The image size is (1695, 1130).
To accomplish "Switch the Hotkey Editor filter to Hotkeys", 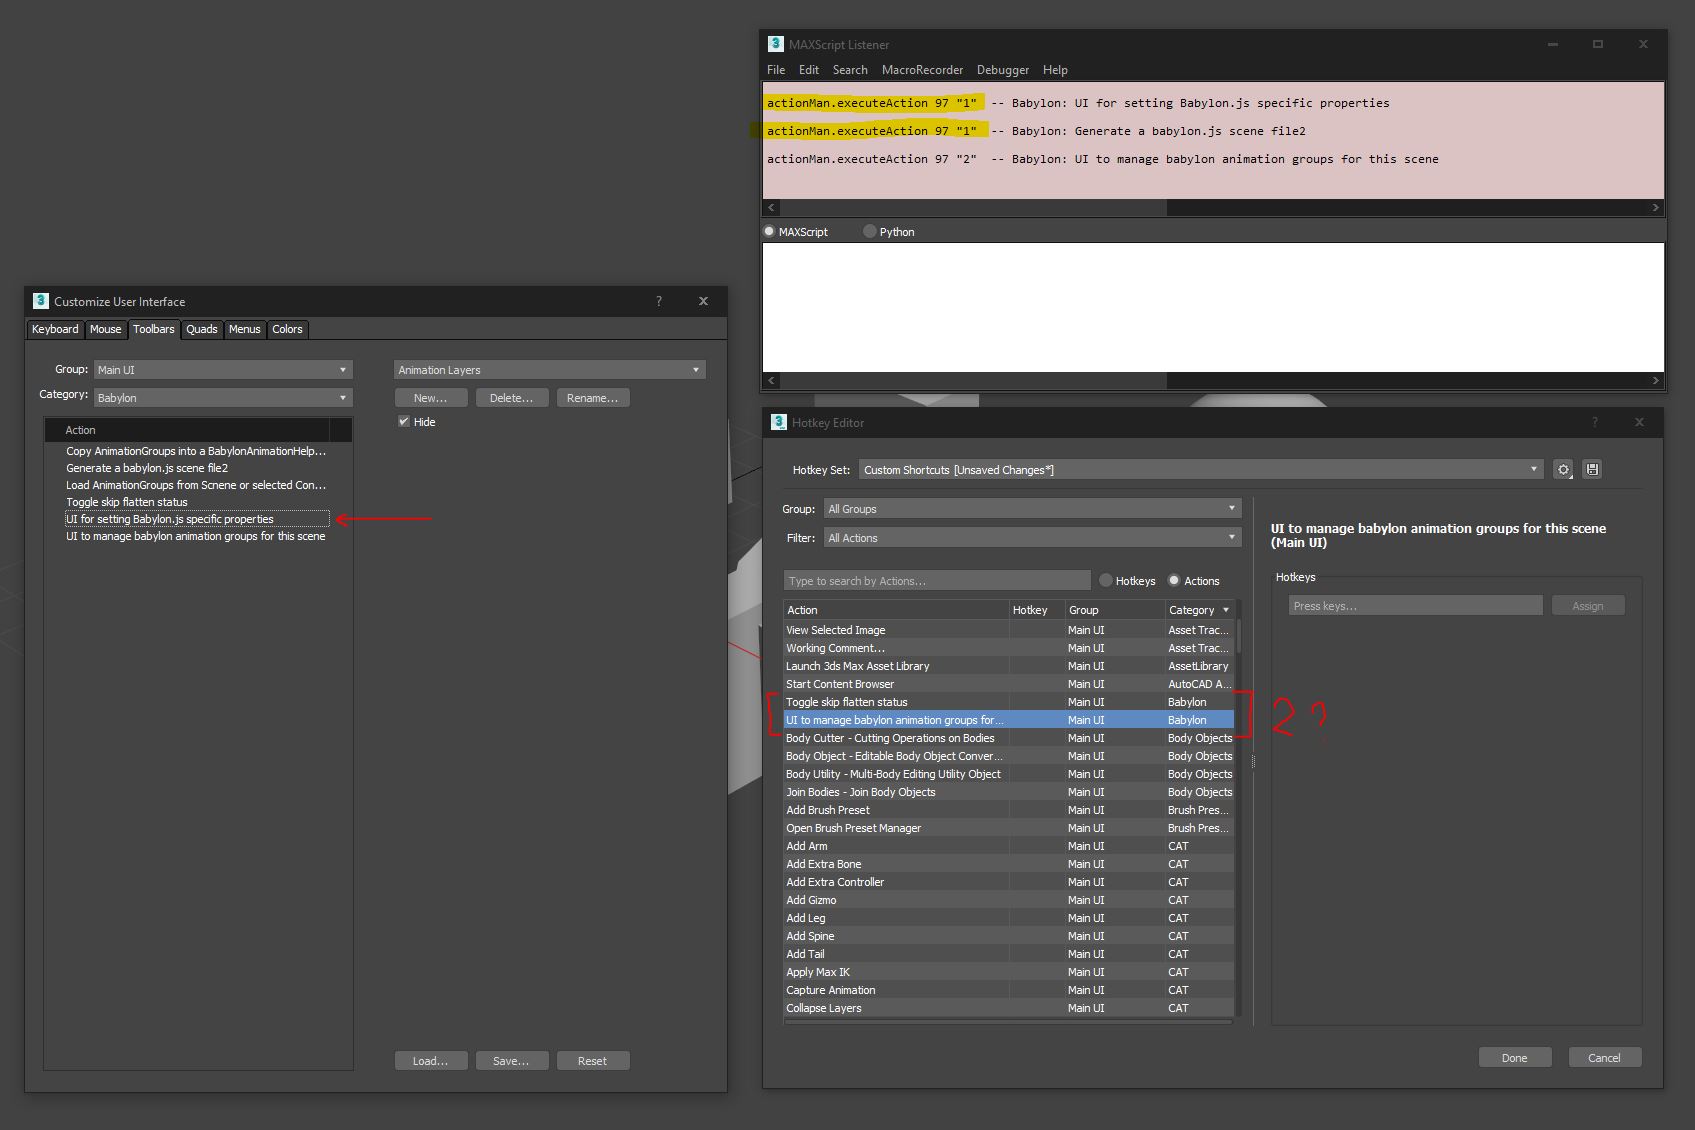I will pyautogui.click(x=1105, y=580).
